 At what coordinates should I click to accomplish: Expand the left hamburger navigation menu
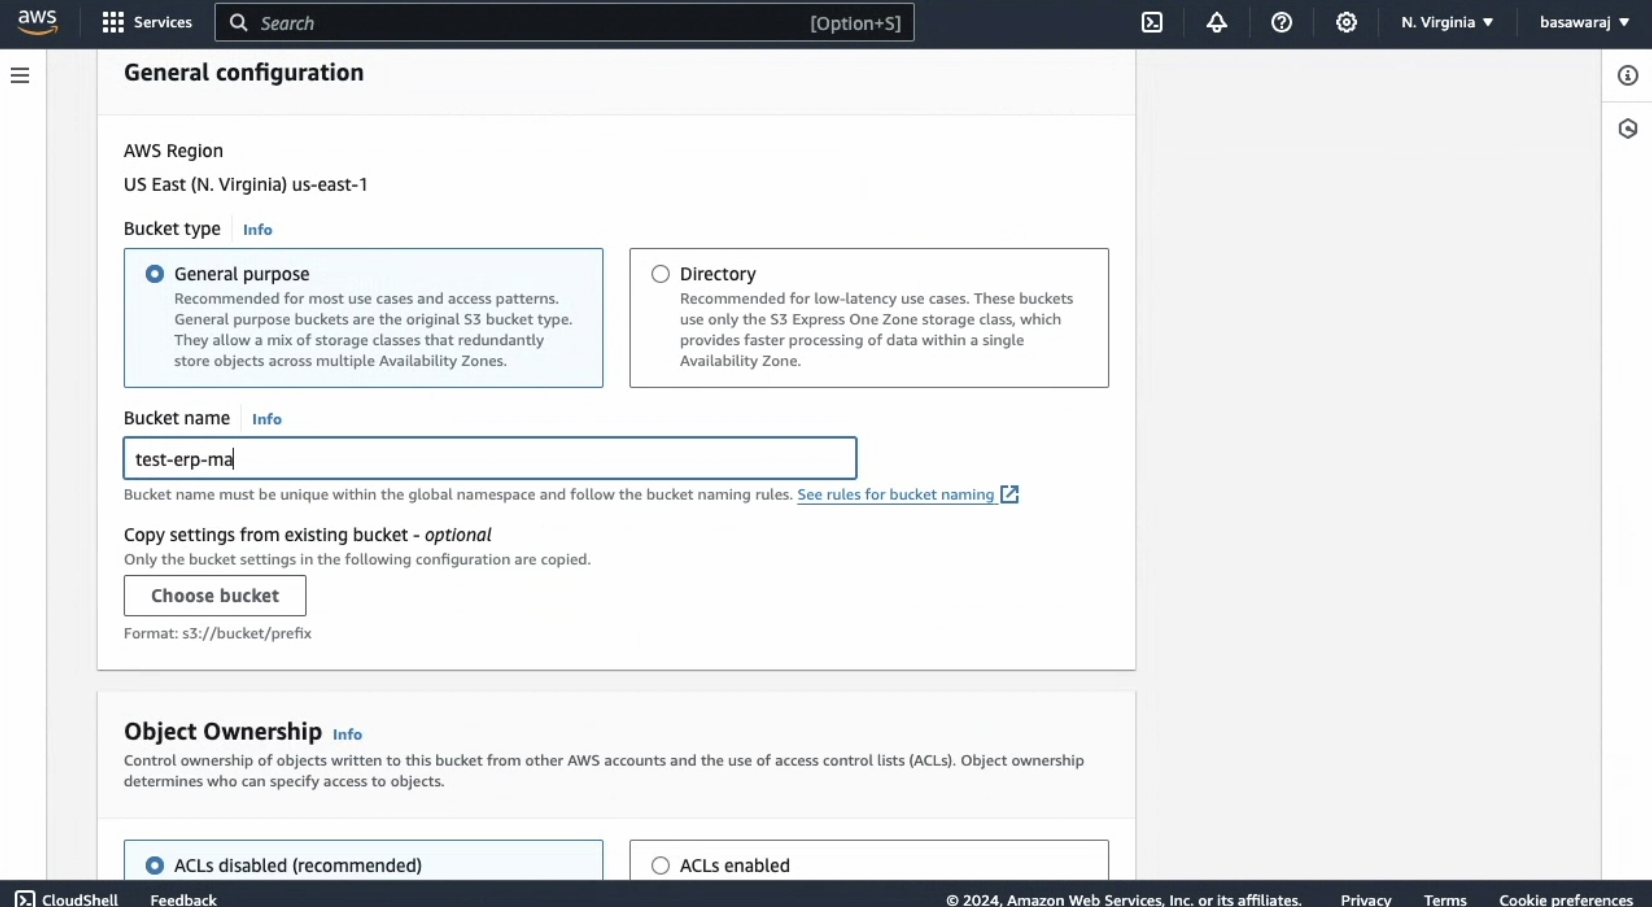point(20,76)
